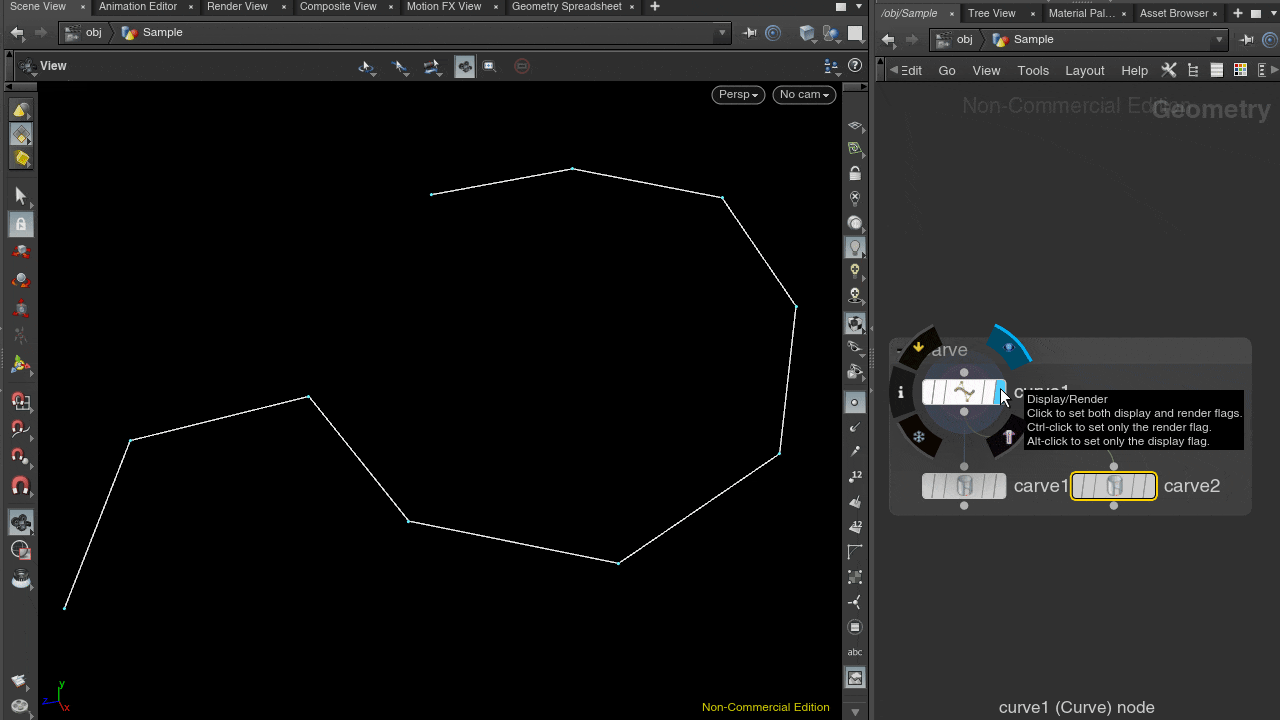Toggle the eye visibility ring button above curve1
The height and width of the screenshot is (720, 1280).
(x=1009, y=347)
